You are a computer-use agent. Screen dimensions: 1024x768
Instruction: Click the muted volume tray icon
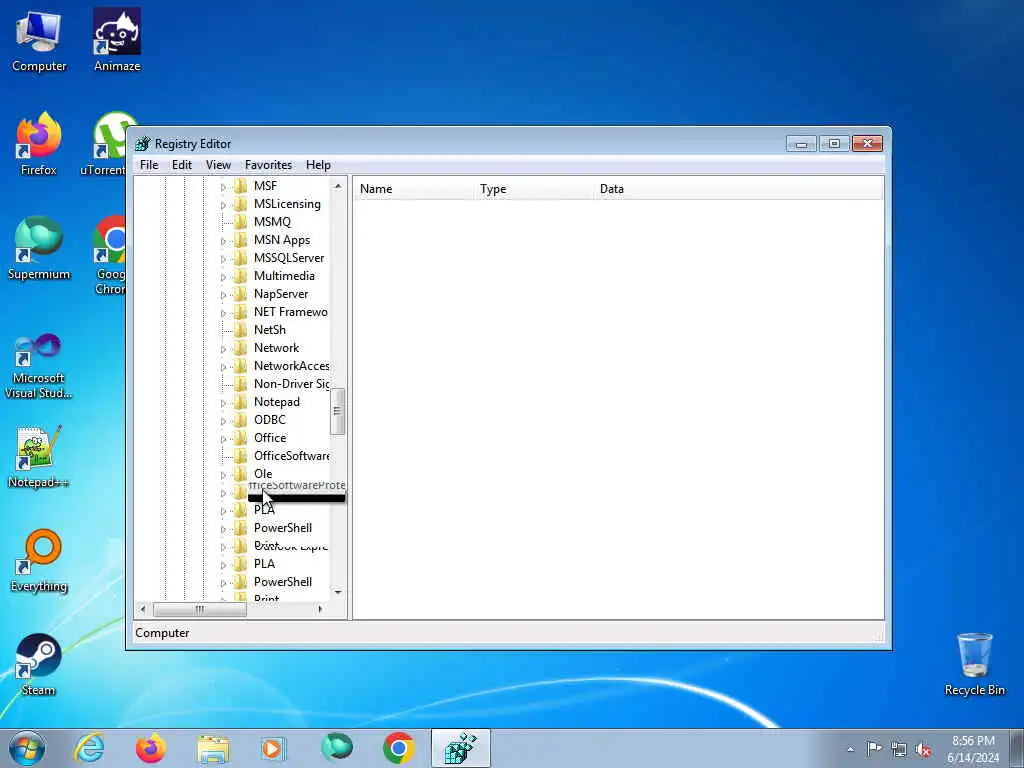(x=923, y=749)
